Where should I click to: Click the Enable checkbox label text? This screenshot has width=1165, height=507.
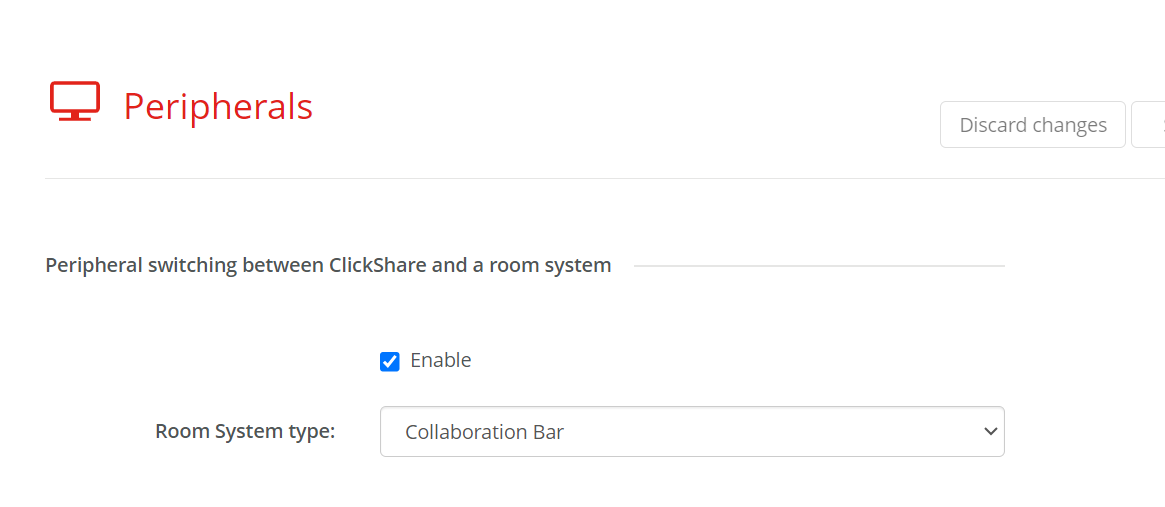click(x=440, y=360)
